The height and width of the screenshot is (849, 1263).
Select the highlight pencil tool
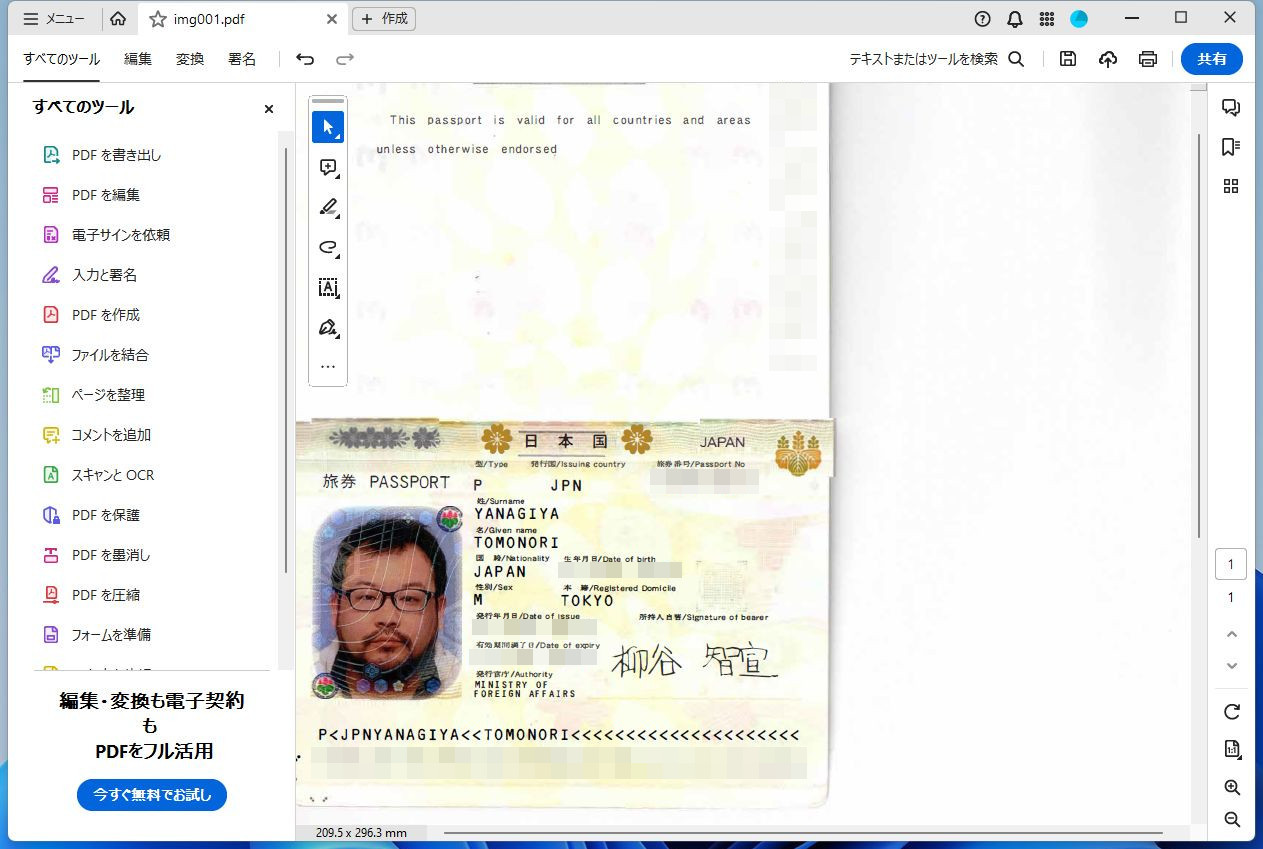pyautogui.click(x=328, y=207)
